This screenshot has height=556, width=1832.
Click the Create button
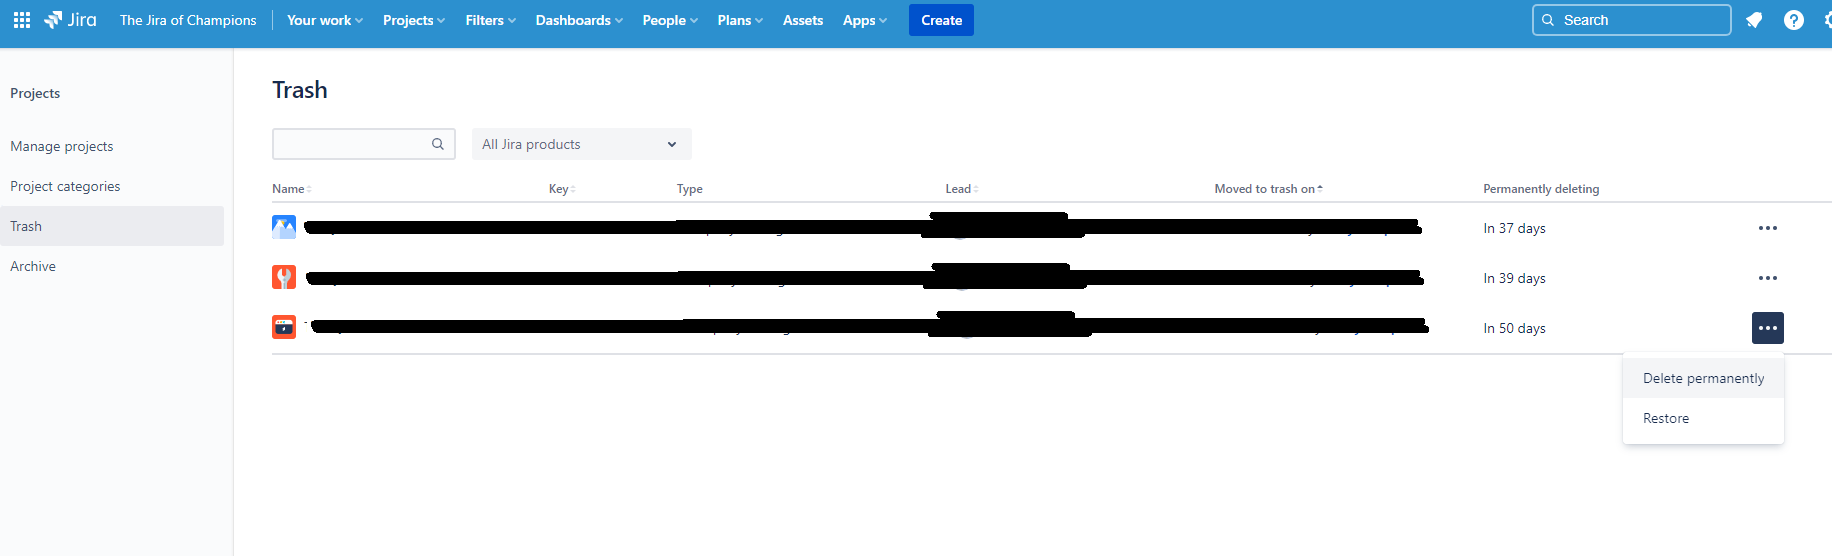click(x=941, y=20)
